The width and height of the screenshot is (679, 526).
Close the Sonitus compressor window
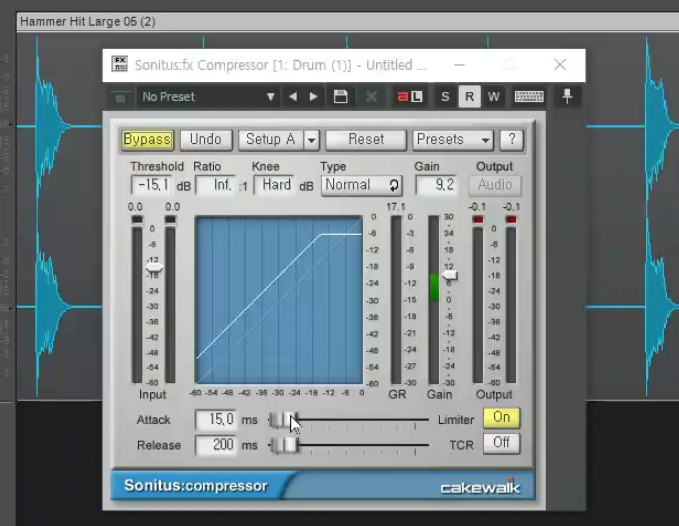560,65
